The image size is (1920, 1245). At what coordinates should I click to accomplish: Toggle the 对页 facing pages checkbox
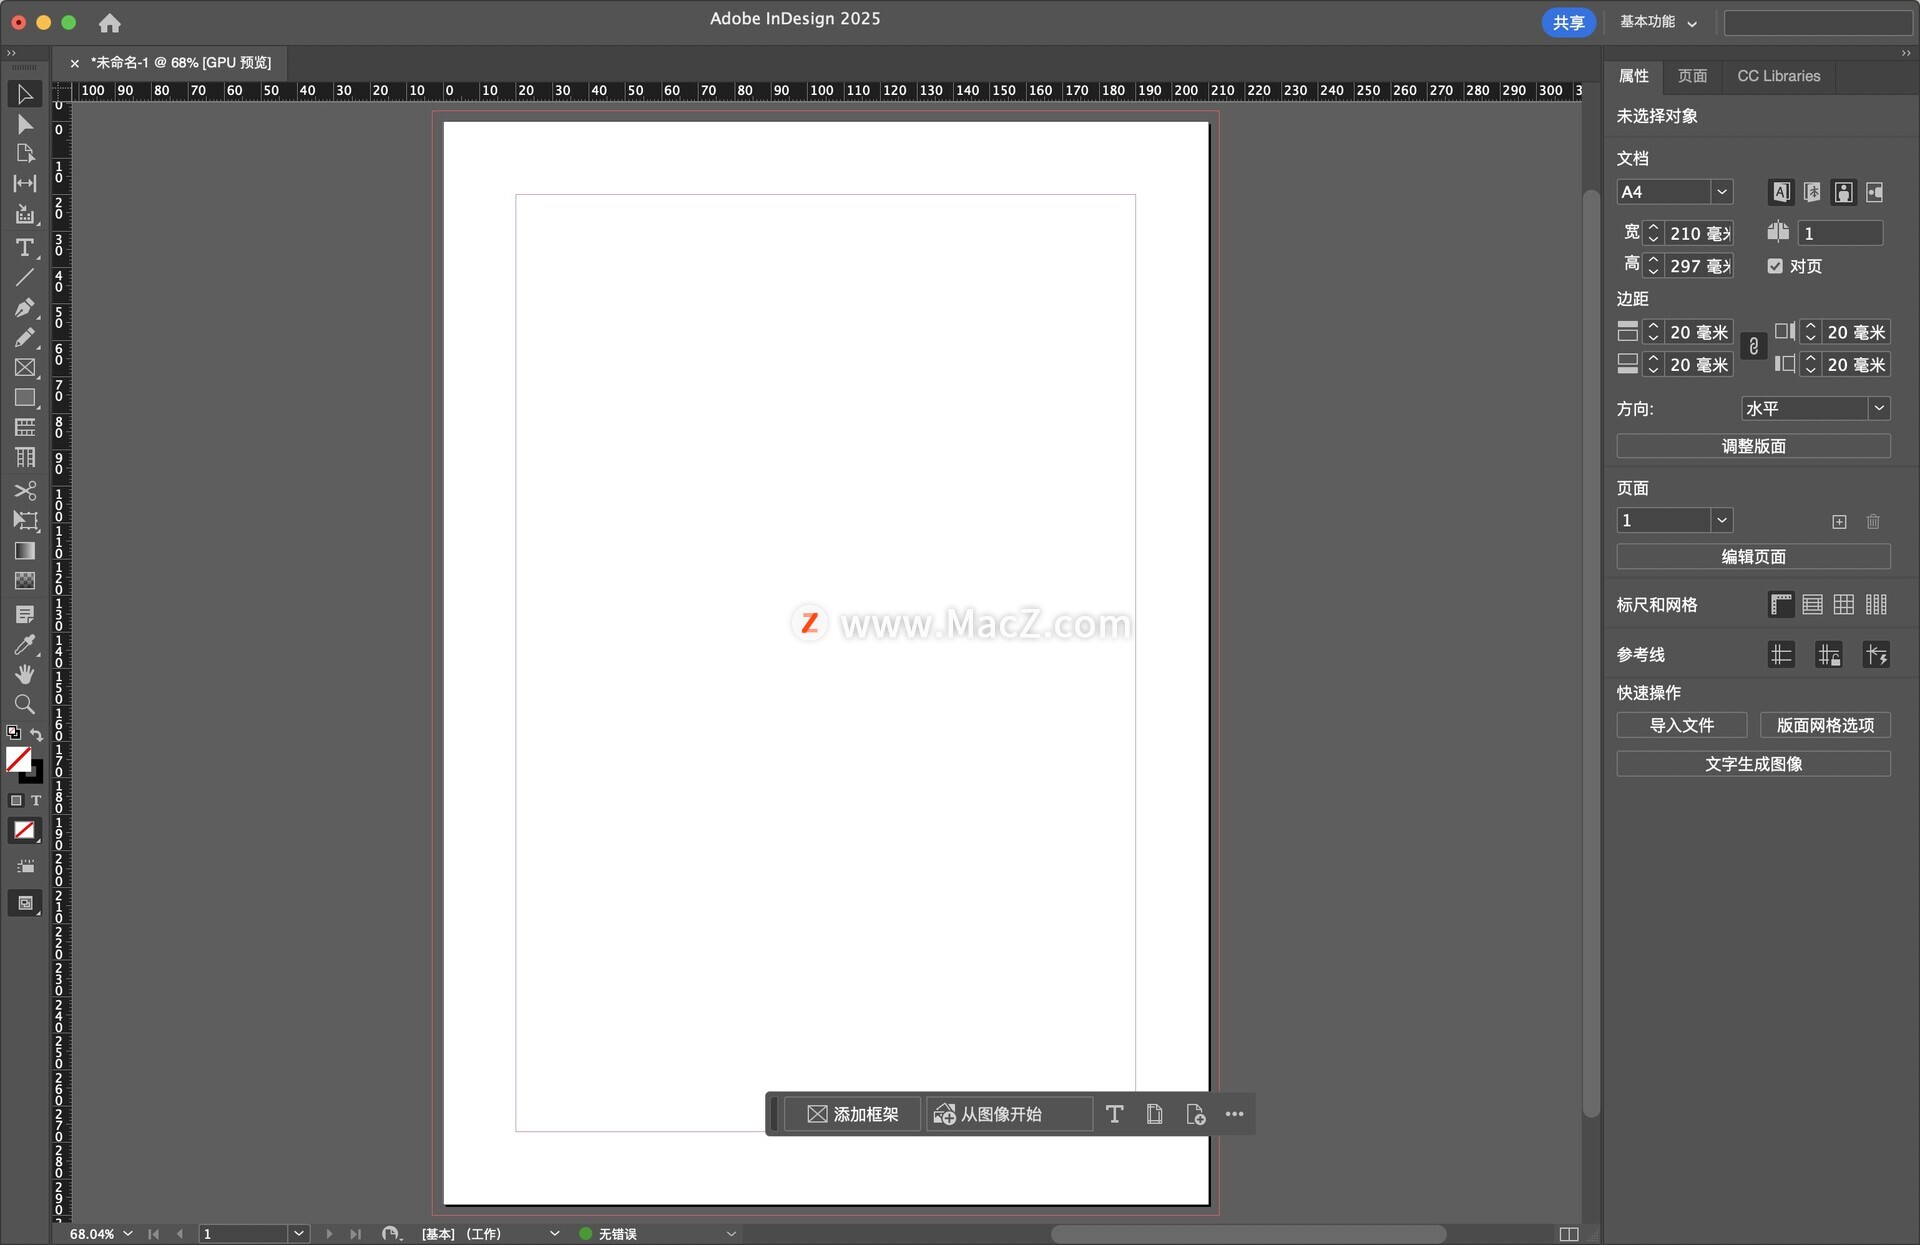(1775, 266)
